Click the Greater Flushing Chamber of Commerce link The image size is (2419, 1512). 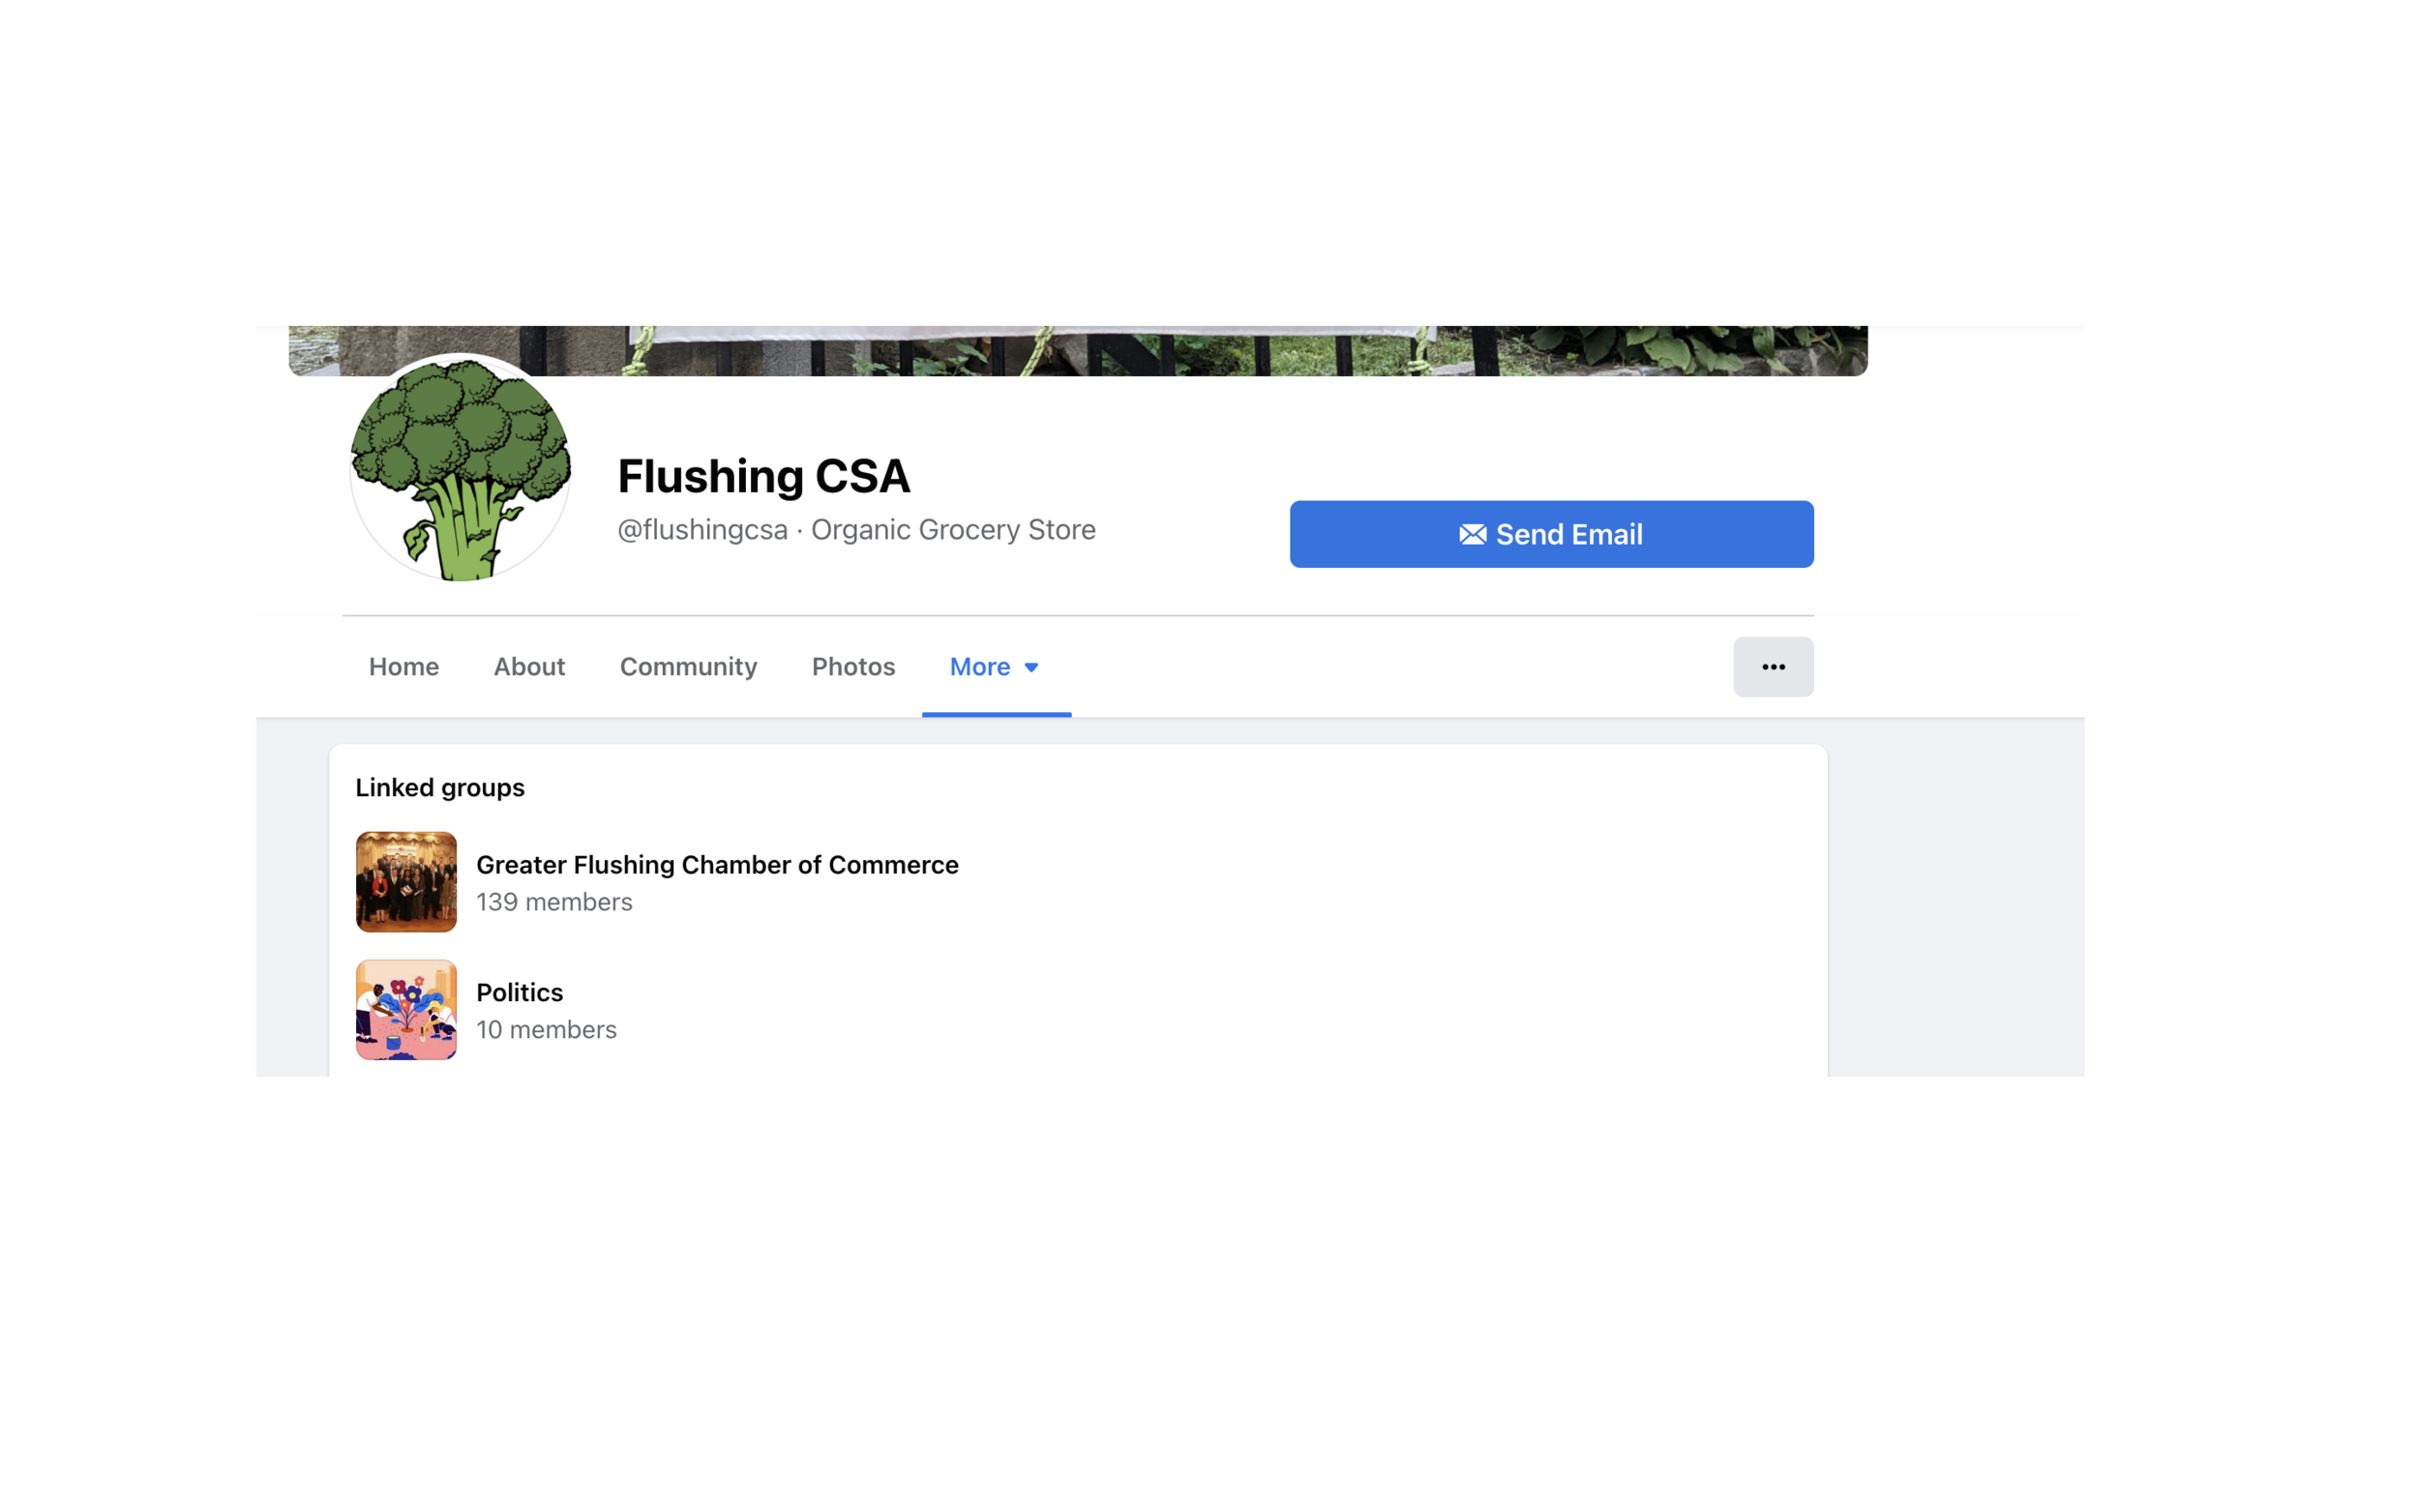click(x=717, y=865)
